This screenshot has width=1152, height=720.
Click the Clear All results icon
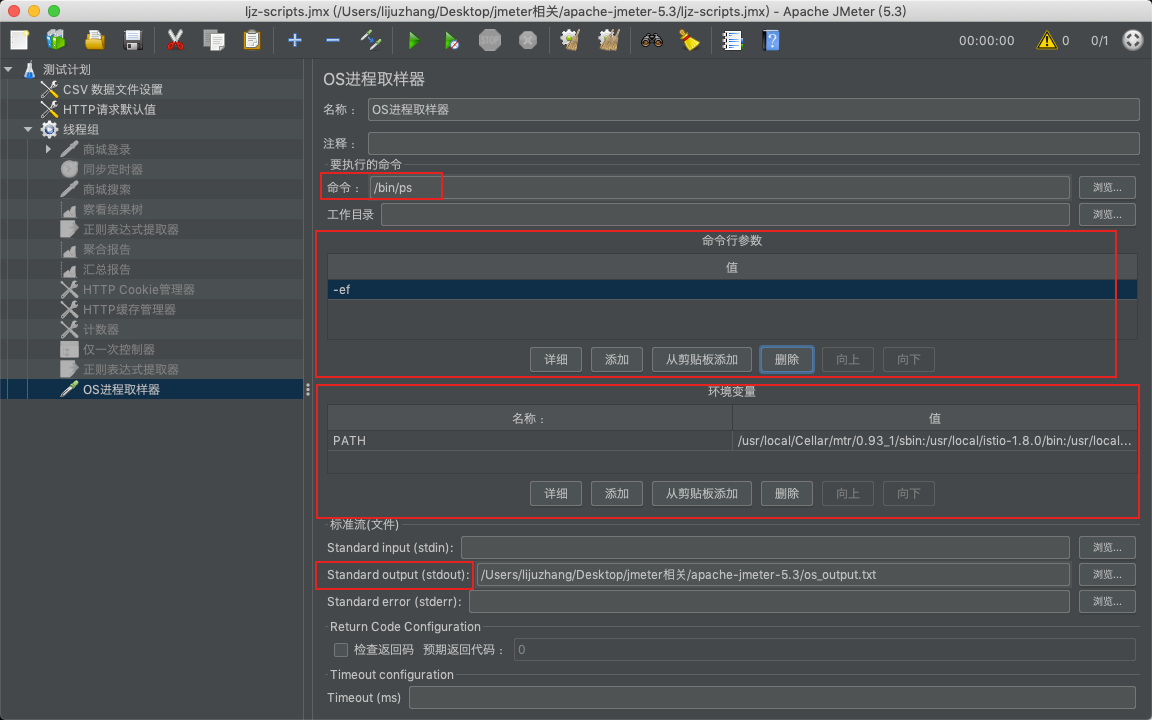pos(609,40)
